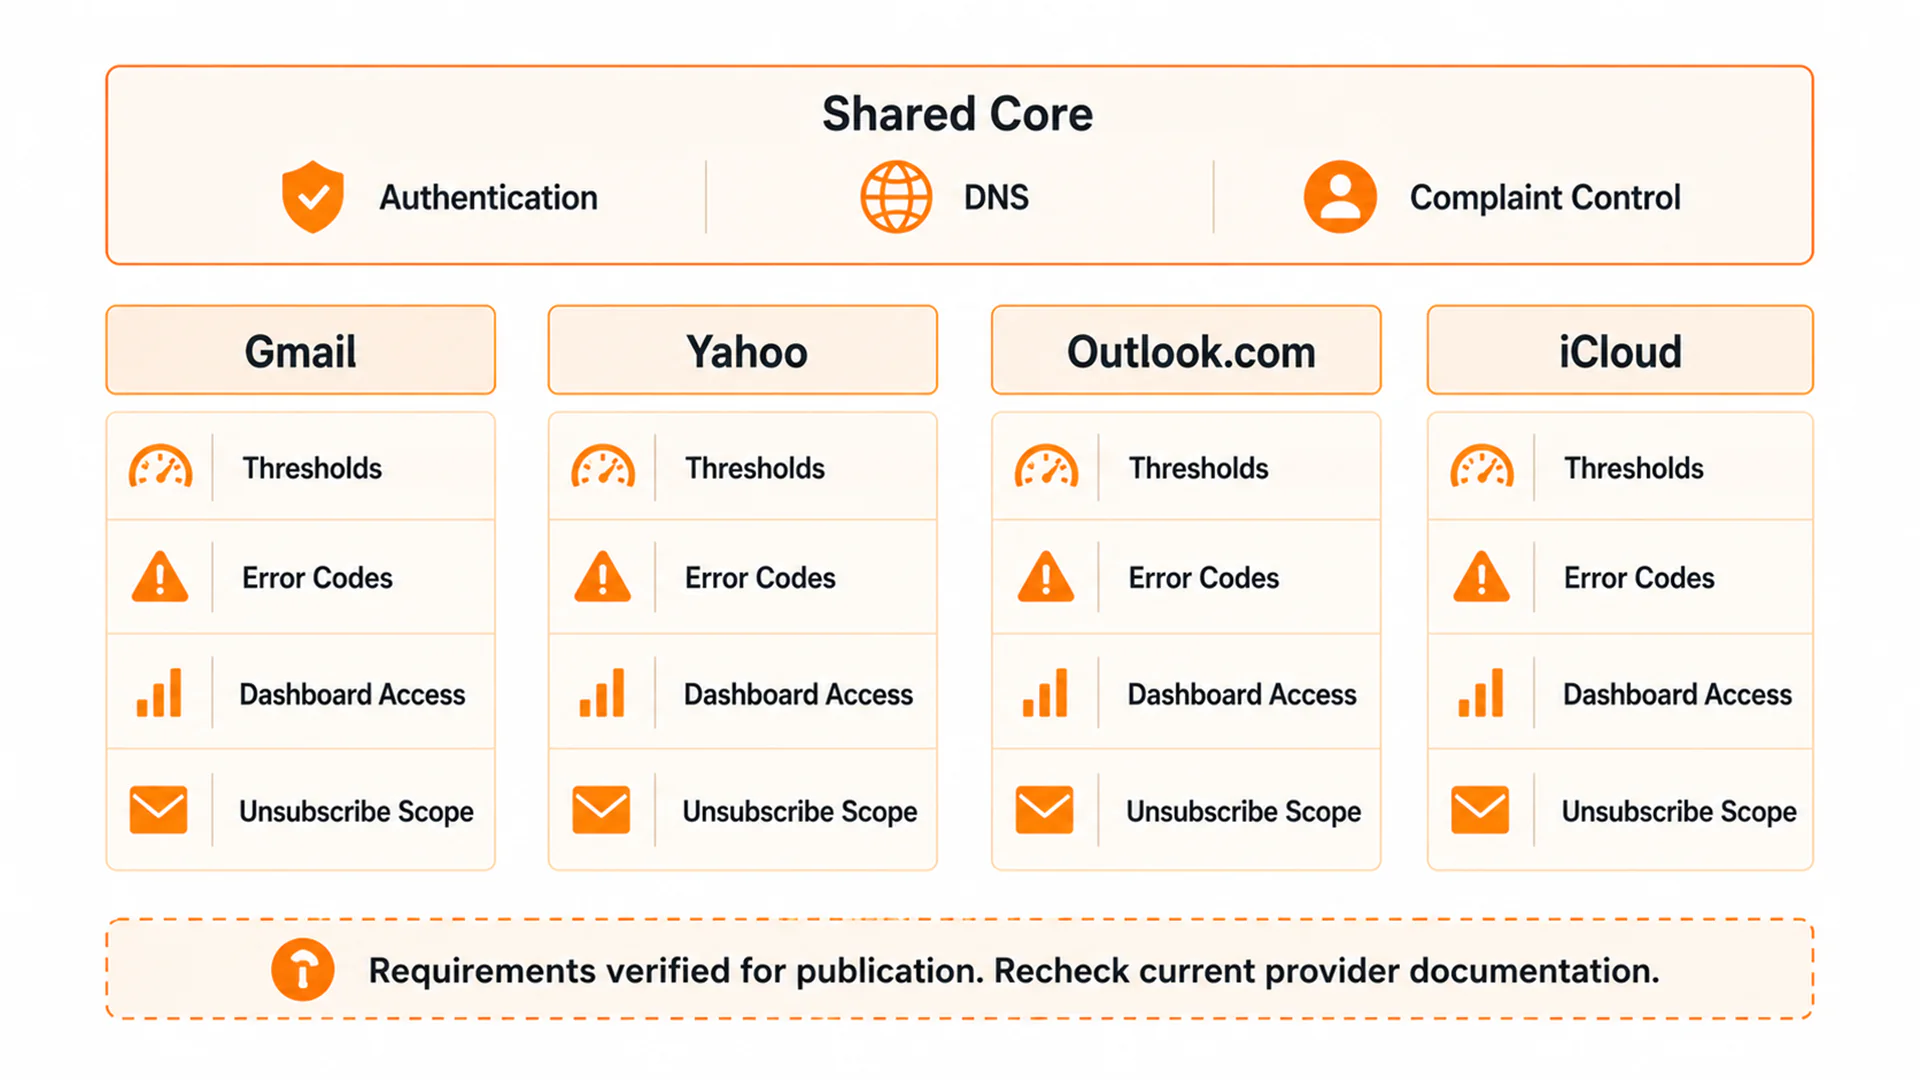The image size is (1920, 1080).
Task: Click Thresholds text under Outlook.com
Action: pyautogui.click(x=1198, y=468)
